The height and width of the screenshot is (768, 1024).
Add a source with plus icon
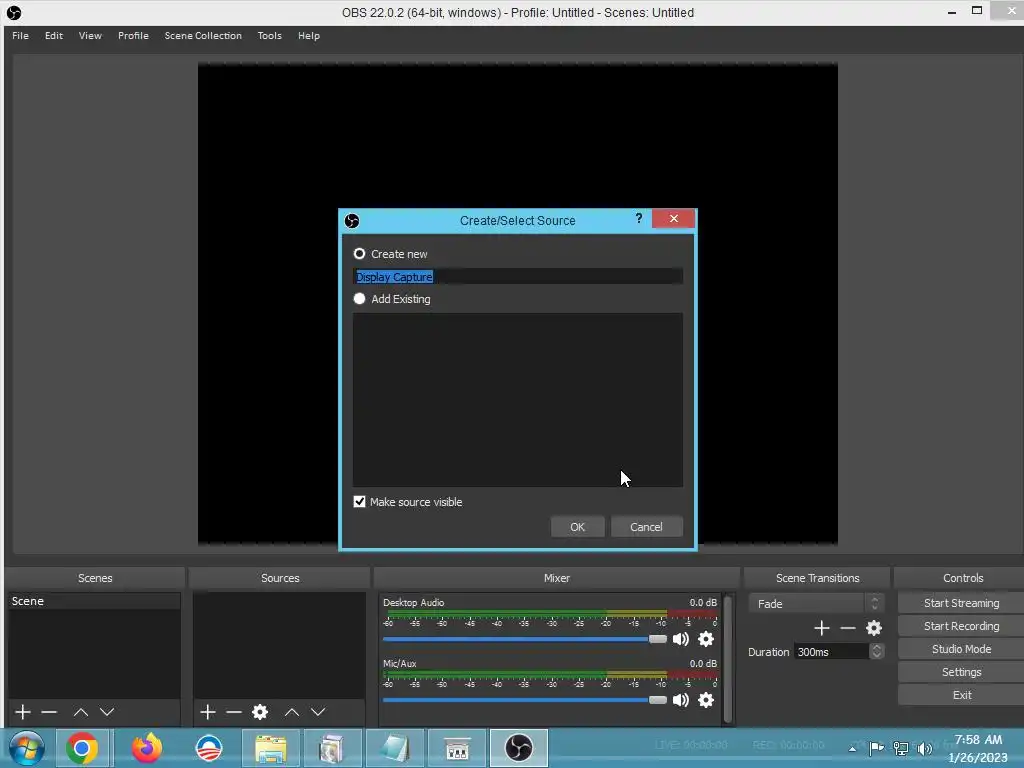coord(208,712)
